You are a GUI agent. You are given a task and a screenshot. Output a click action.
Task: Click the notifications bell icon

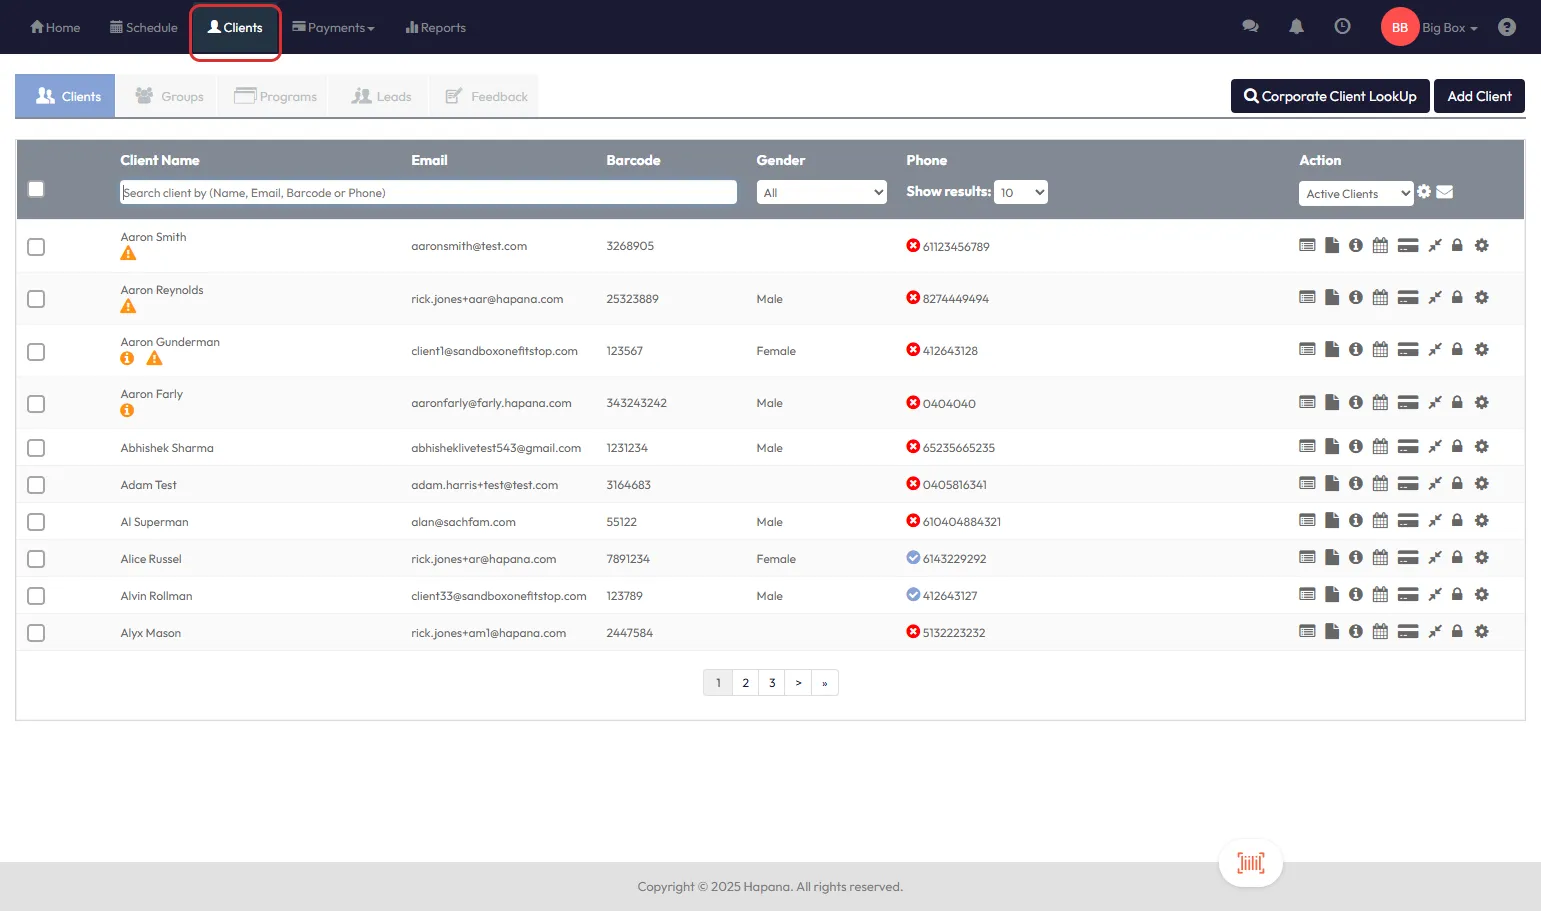[1296, 27]
